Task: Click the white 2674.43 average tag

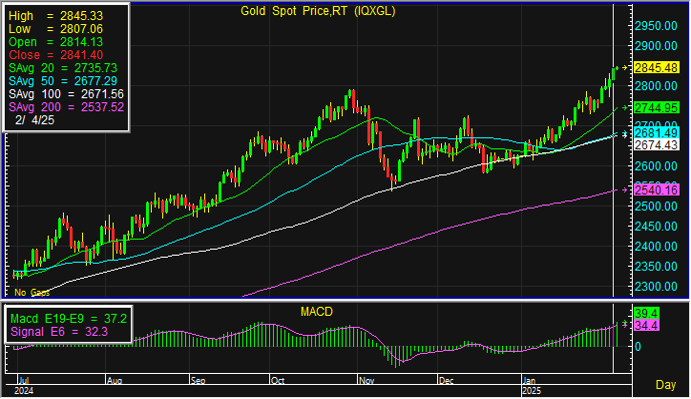Action: 657,145
